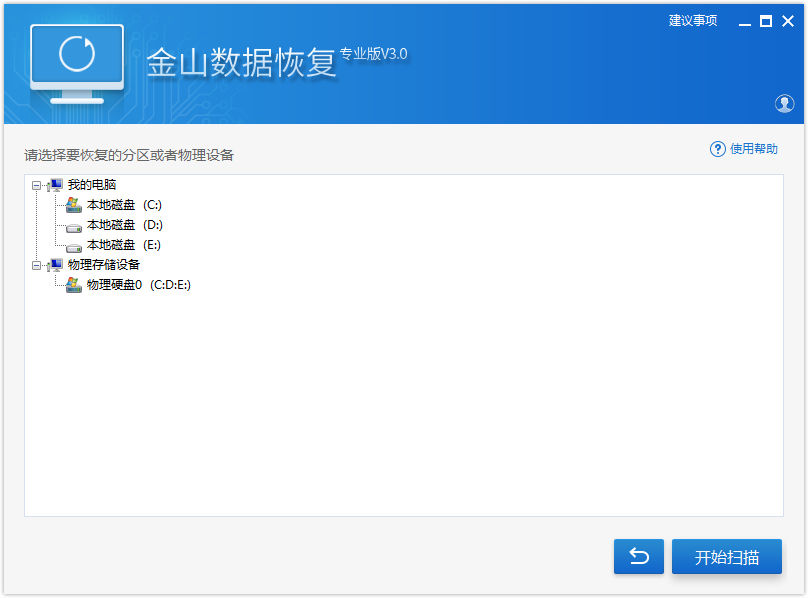
Task: Click the help question mark icon
Action: pyautogui.click(x=717, y=149)
